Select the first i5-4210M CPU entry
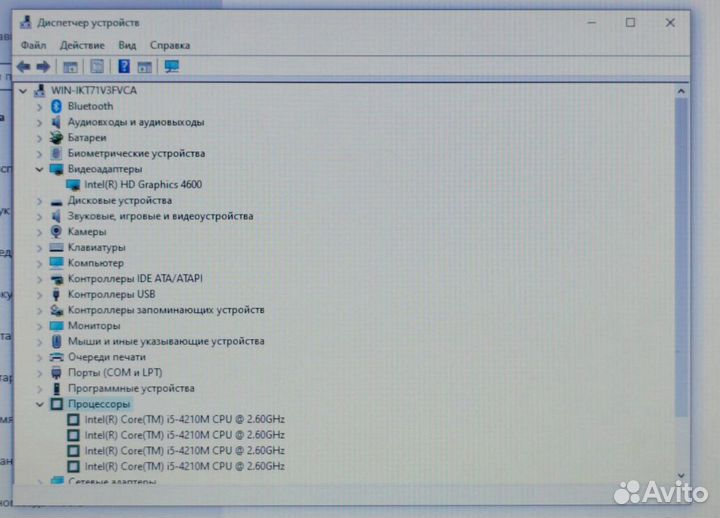The image size is (720, 518). click(x=185, y=419)
